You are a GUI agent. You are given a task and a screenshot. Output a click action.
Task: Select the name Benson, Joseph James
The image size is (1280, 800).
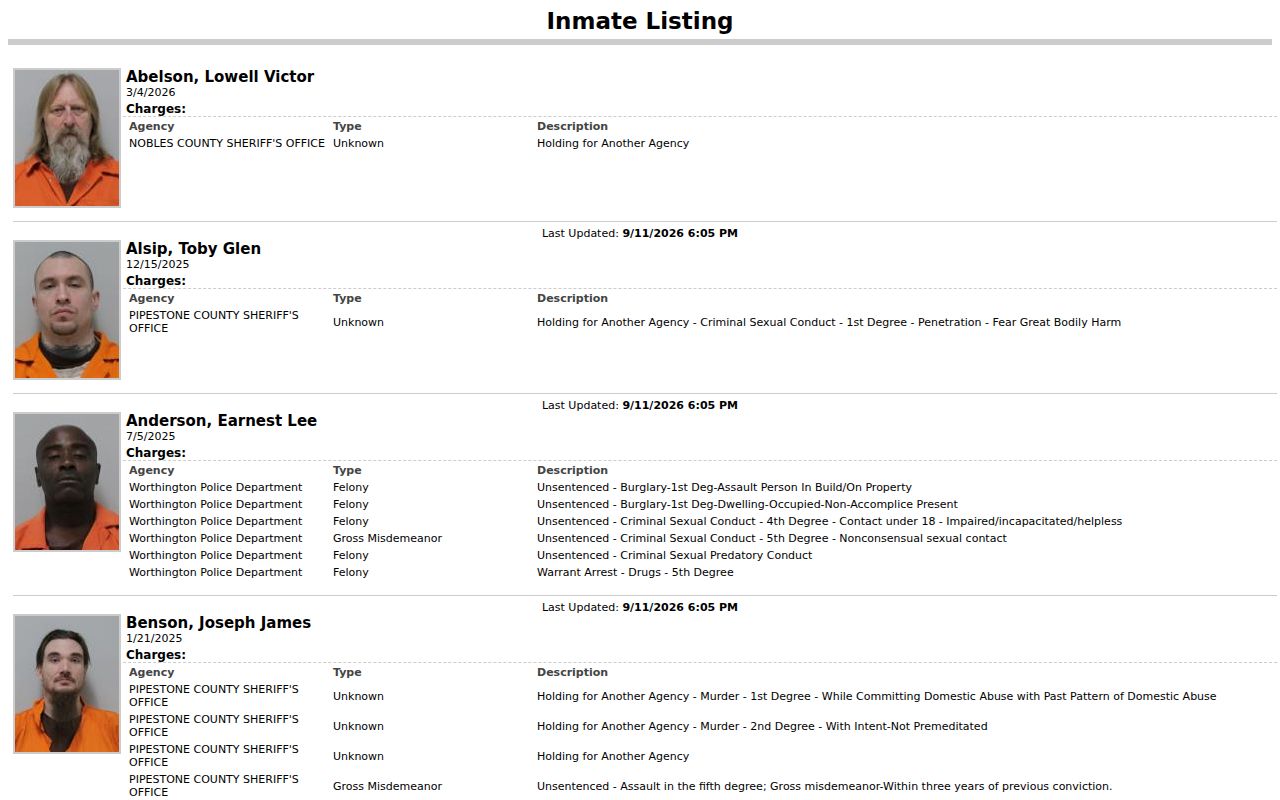pos(218,623)
